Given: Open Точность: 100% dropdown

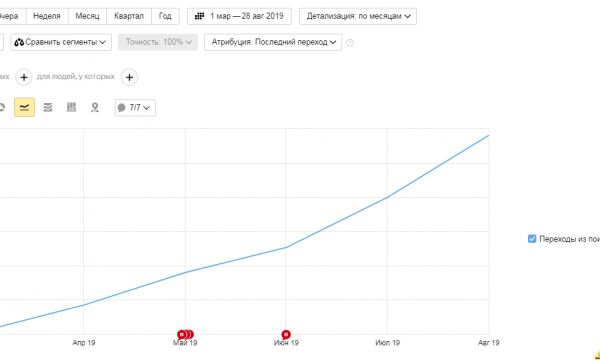Looking at the screenshot, I should point(158,42).
